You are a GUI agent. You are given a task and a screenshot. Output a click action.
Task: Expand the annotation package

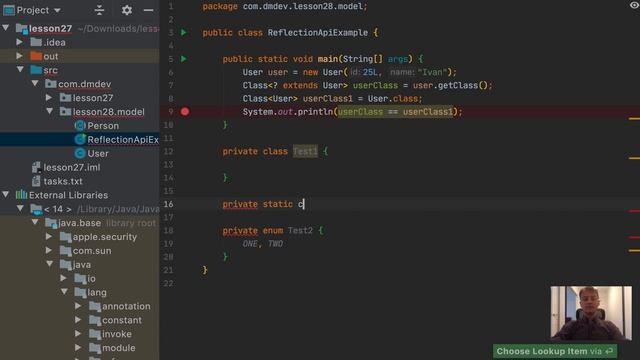coord(78,306)
